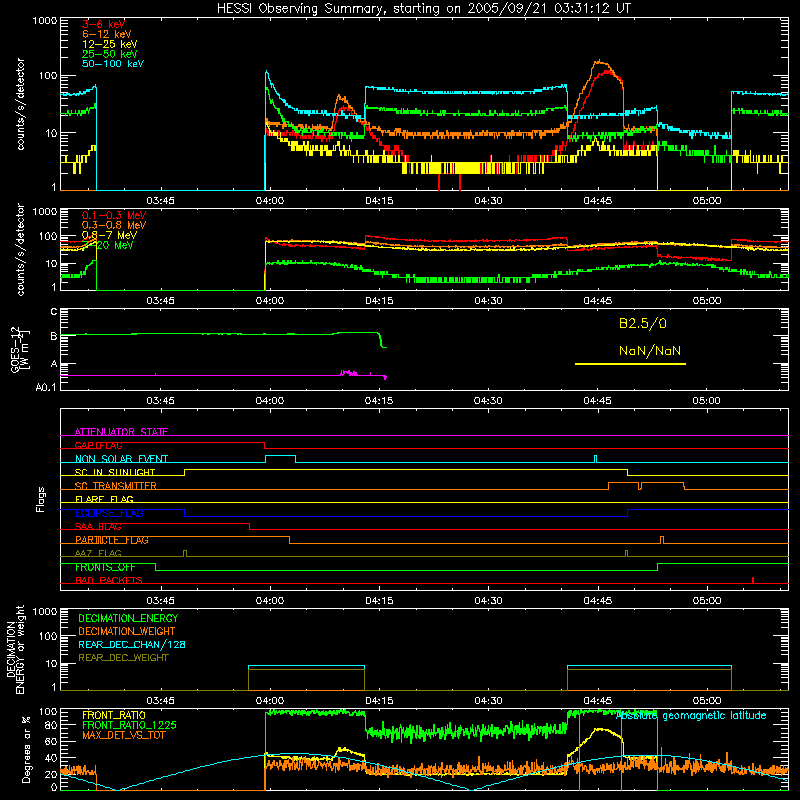Click the GOES-12 vertical axis label
Viewport: 800px width, 800px height.
pos(20,349)
